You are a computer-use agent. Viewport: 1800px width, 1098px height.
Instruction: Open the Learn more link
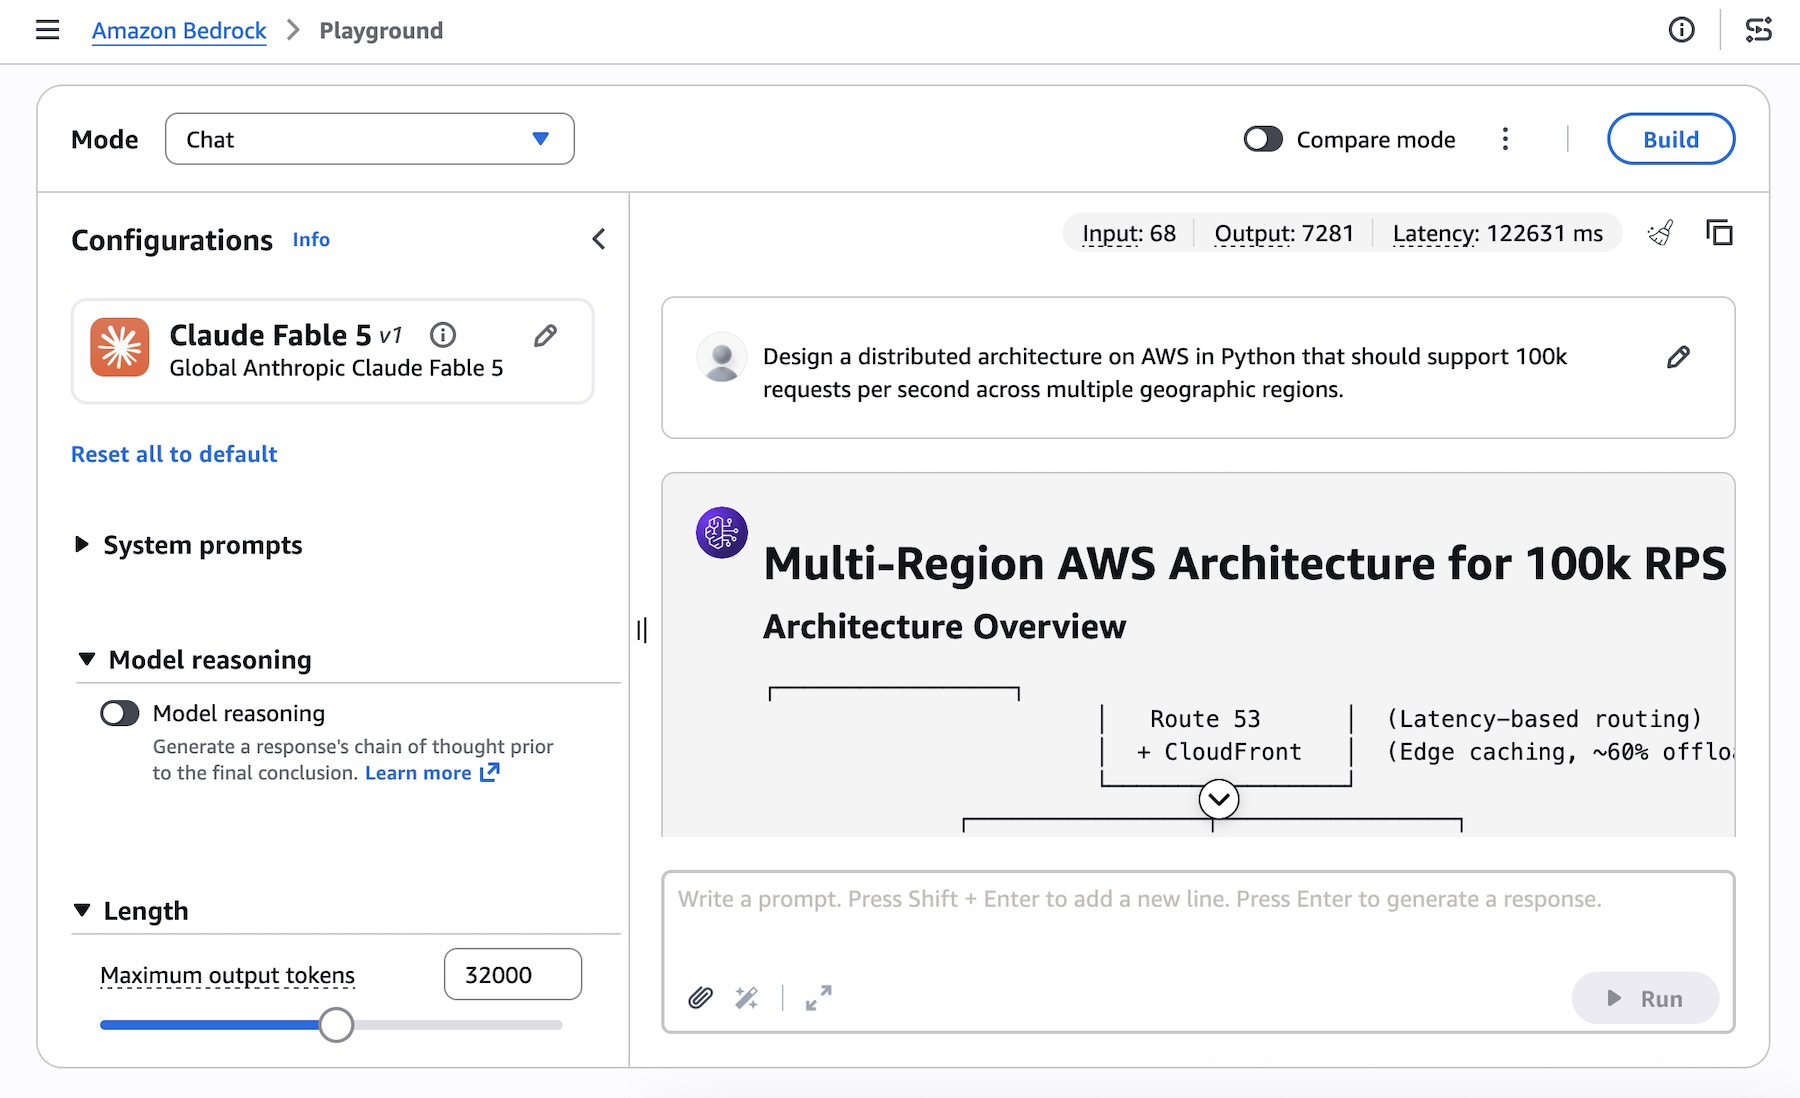(x=432, y=773)
